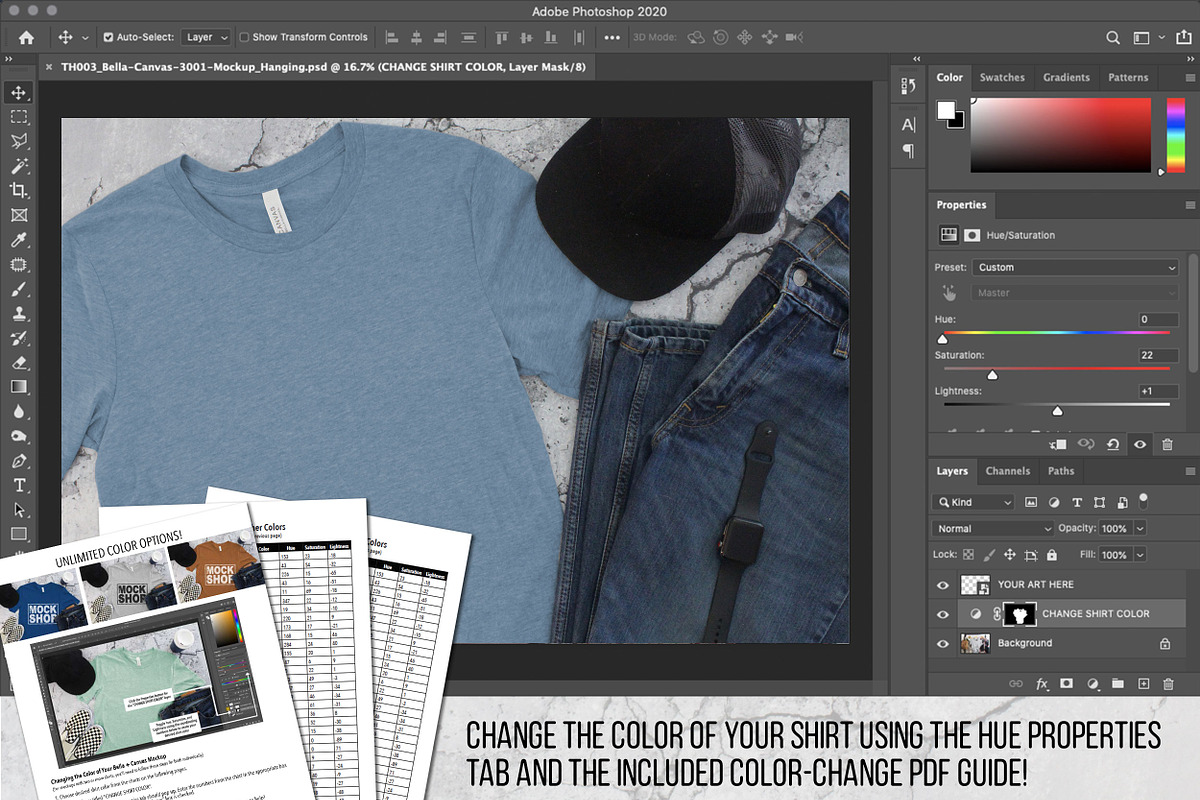Choose the Polygonal Lasso tool

[x=19, y=141]
